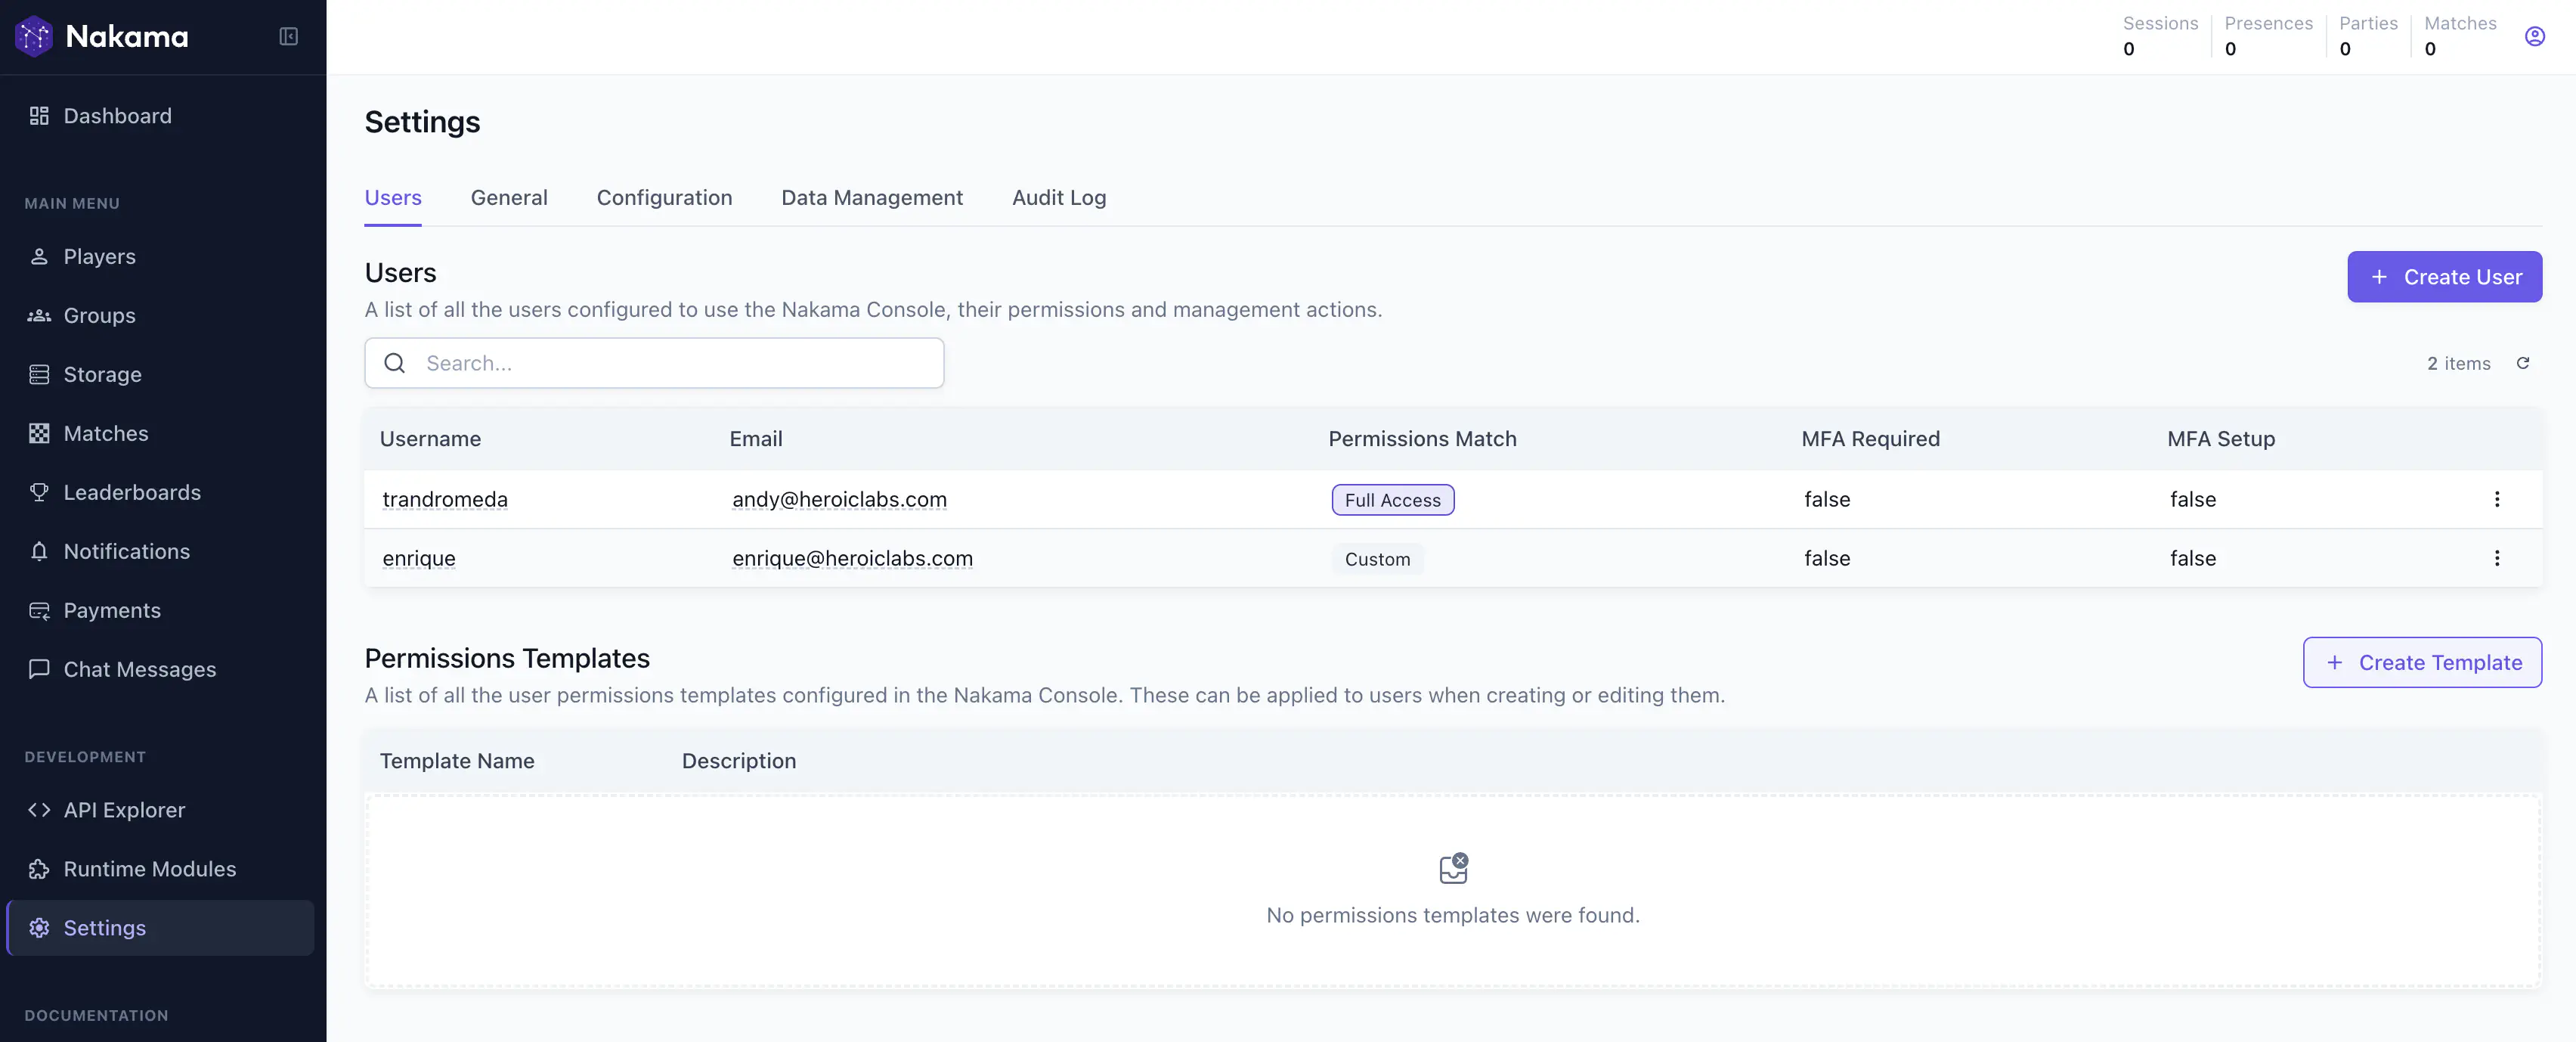Go to Dashboard in sidebar
The image size is (2576, 1042).
(x=160, y=116)
